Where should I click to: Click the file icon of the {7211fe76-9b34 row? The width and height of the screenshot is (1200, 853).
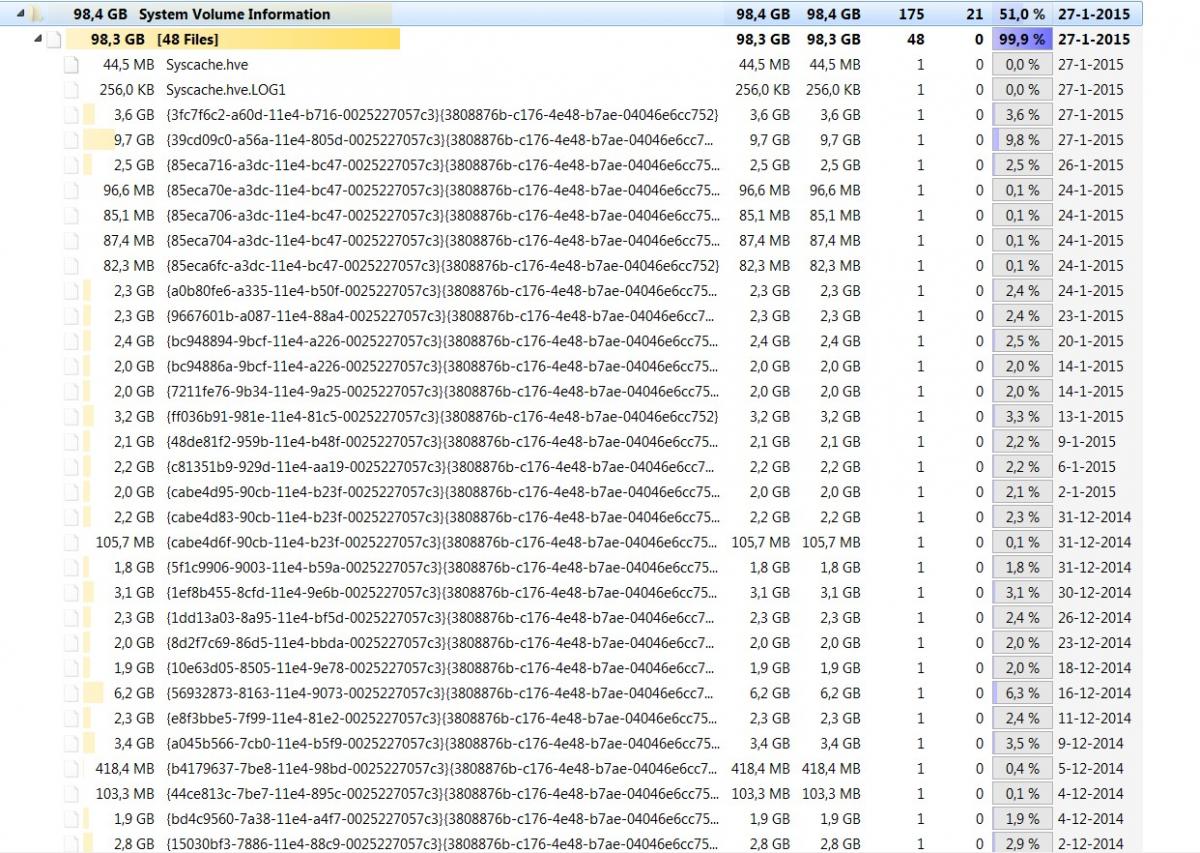click(70, 391)
